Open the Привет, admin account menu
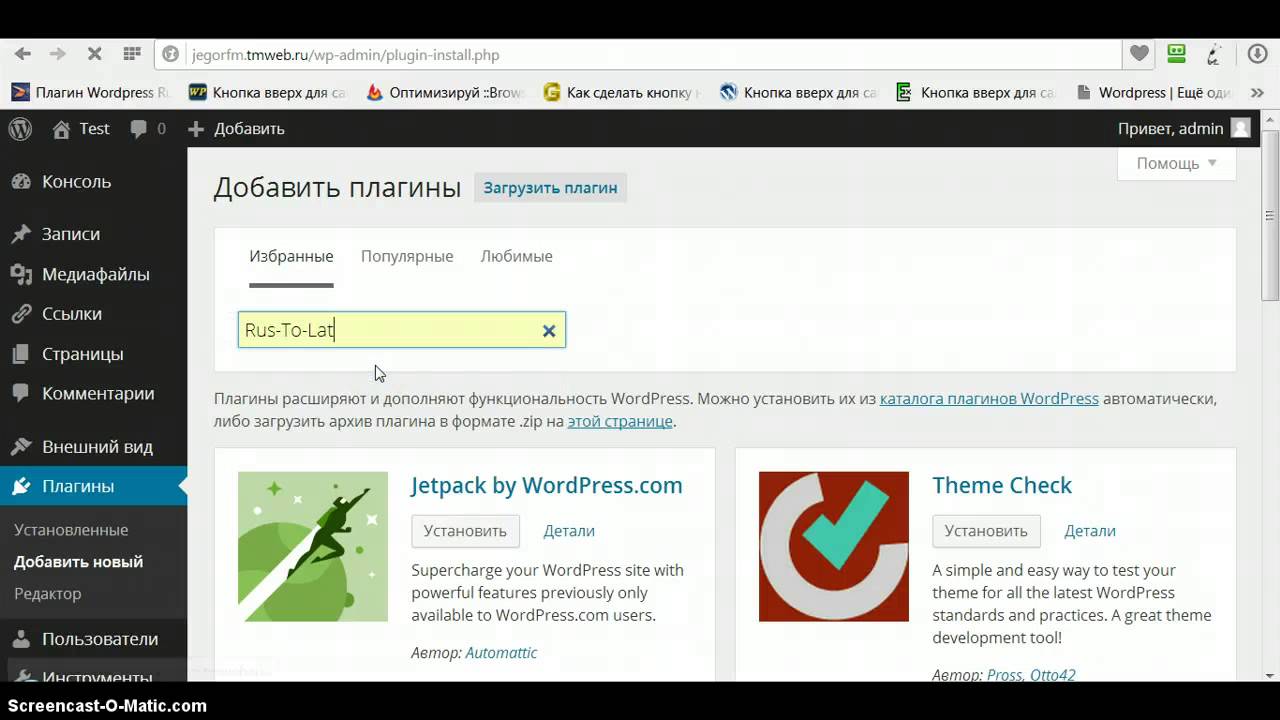Image resolution: width=1280 pixels, height=720 pixels. (x=1183, y=129)
